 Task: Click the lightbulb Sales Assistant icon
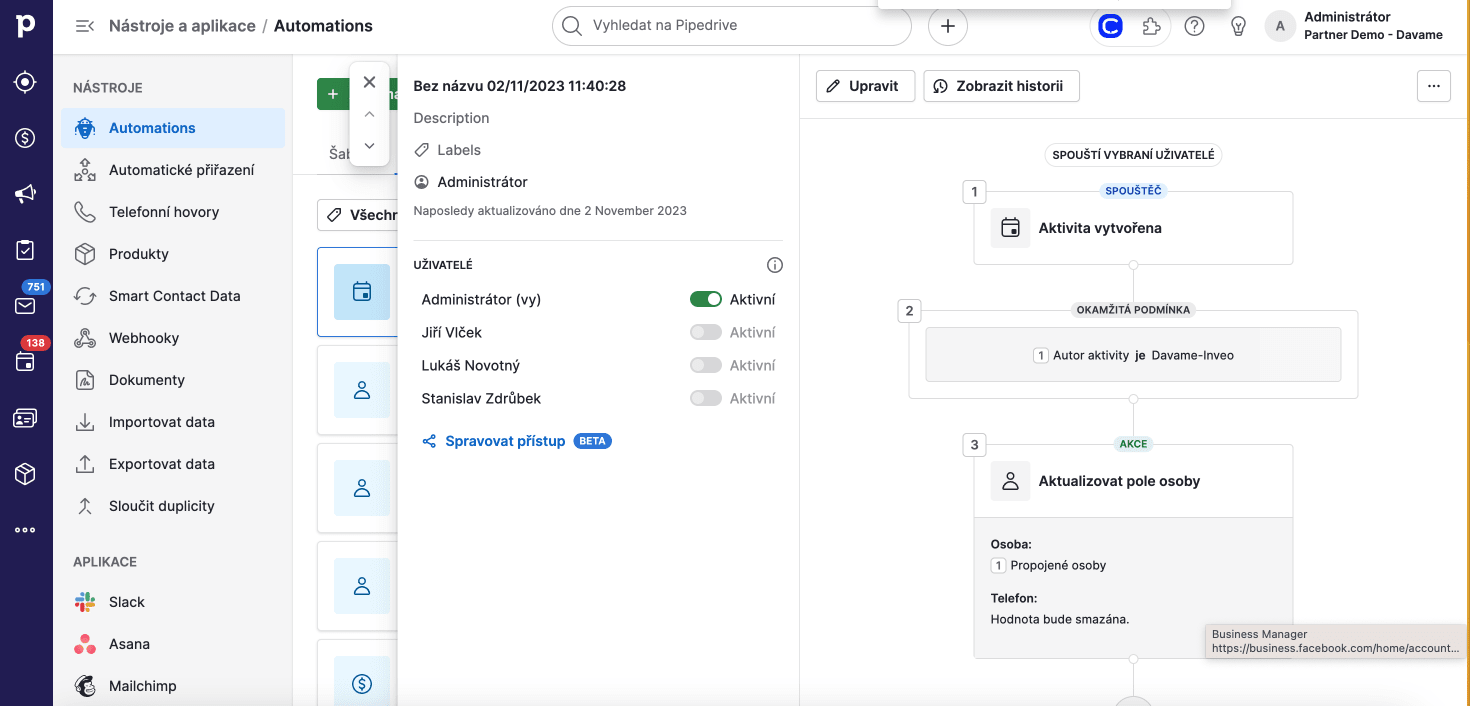pyautogui.click(x=1238, y=27)
